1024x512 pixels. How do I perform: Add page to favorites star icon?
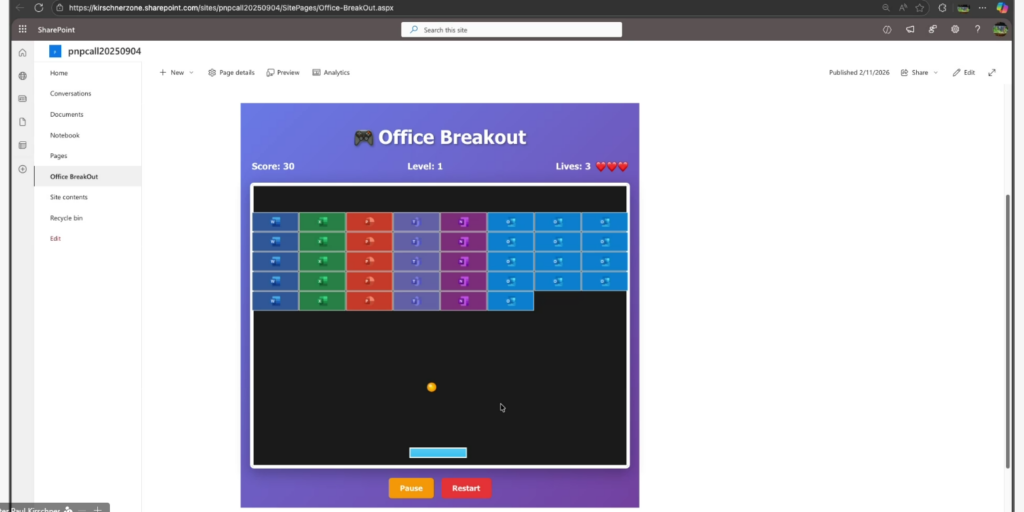[920, 8]
